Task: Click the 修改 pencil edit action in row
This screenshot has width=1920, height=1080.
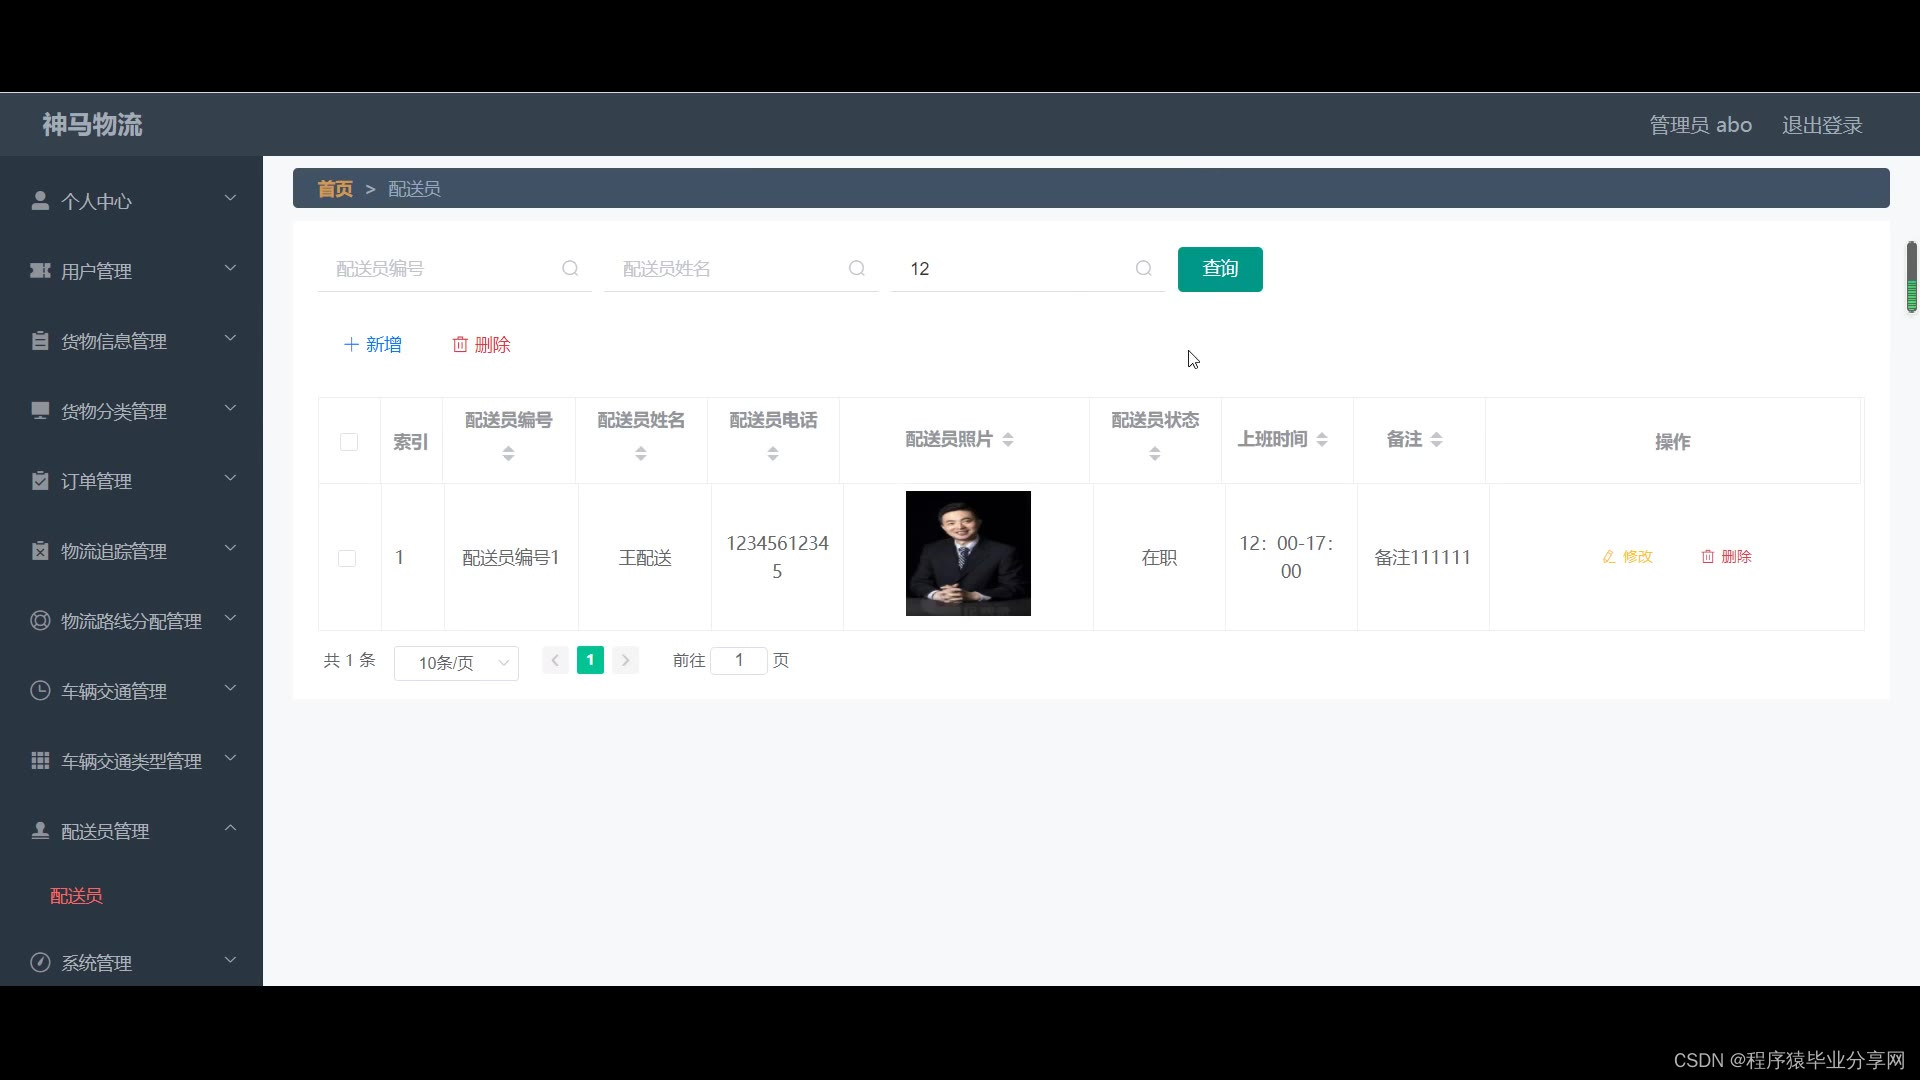Action: 1627,557
